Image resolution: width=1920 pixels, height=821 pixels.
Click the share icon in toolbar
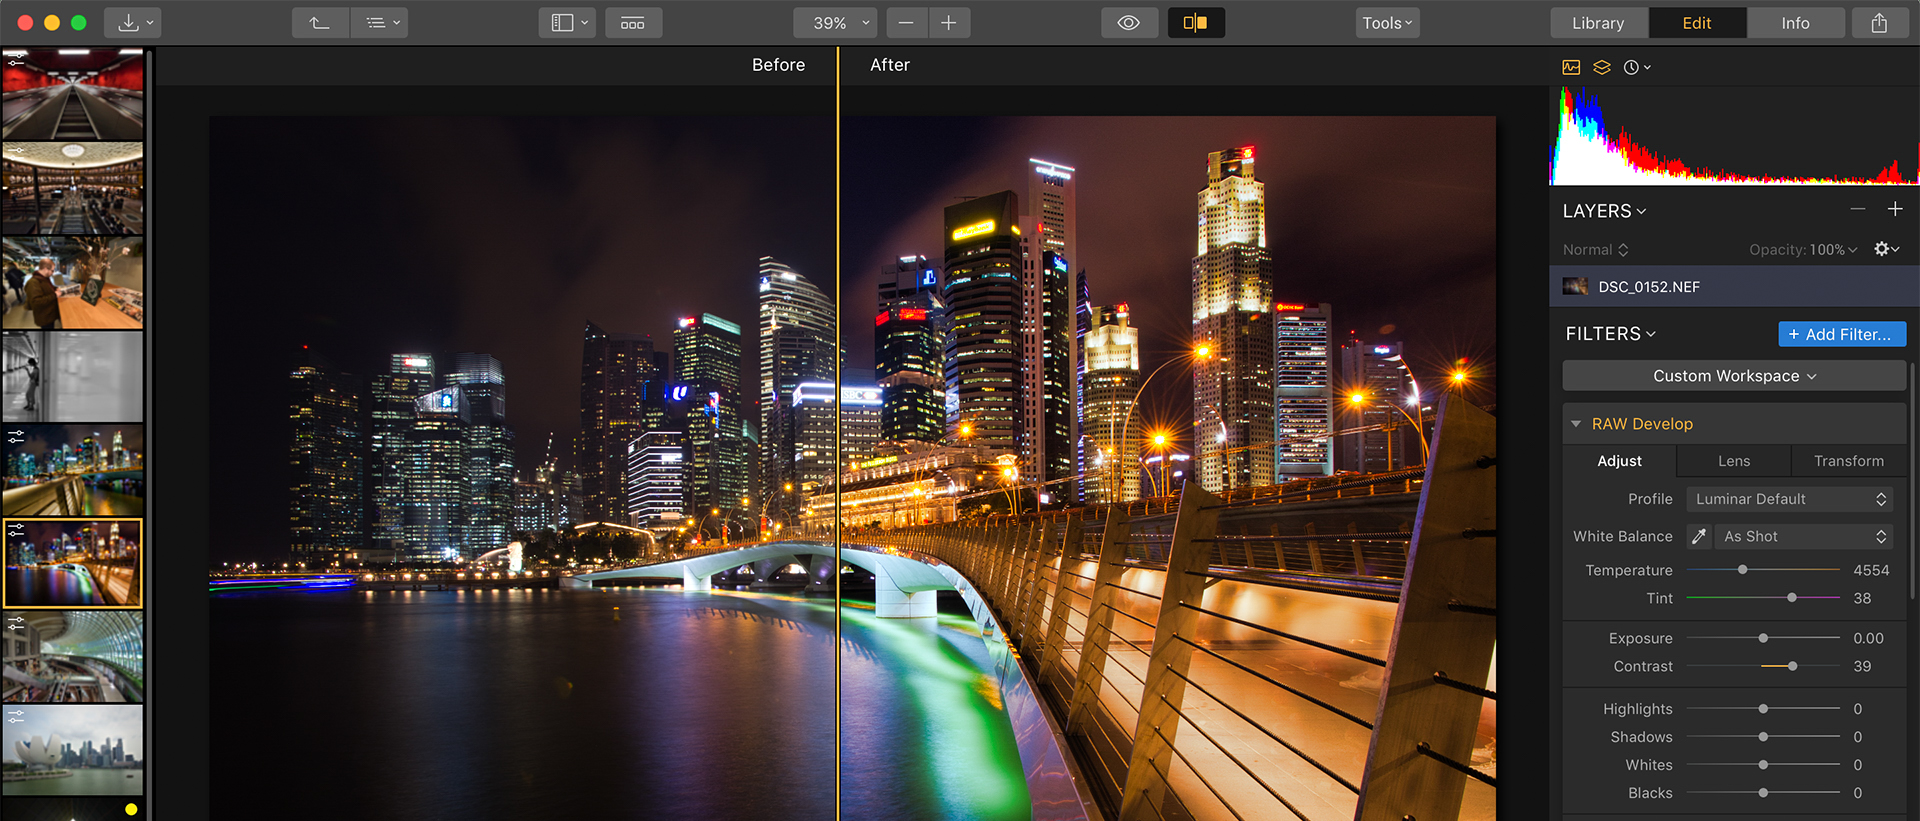click(x=1879, y=23)
